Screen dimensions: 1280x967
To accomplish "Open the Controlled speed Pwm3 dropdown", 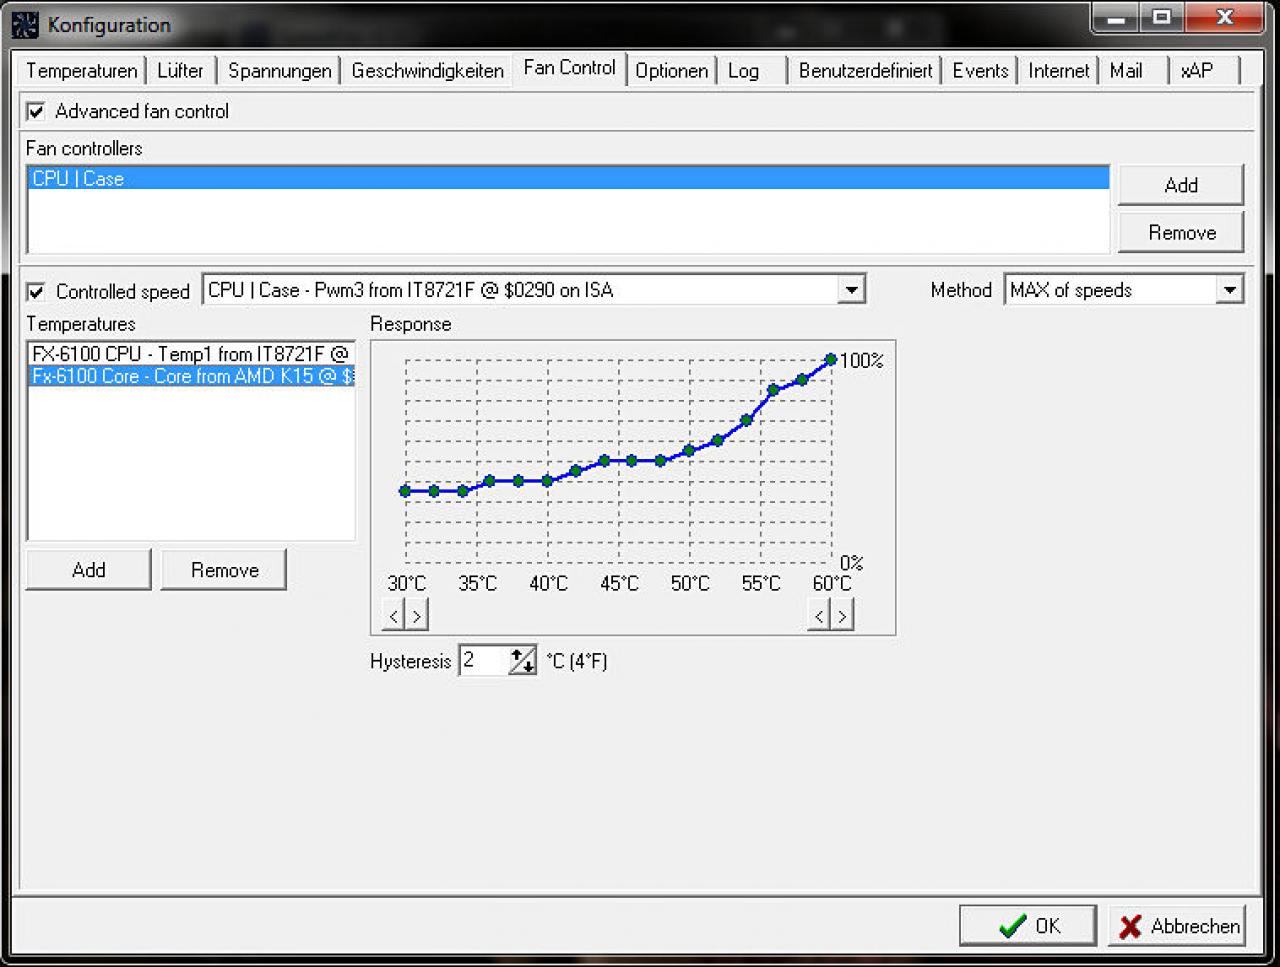I will (x=850, y=290).
